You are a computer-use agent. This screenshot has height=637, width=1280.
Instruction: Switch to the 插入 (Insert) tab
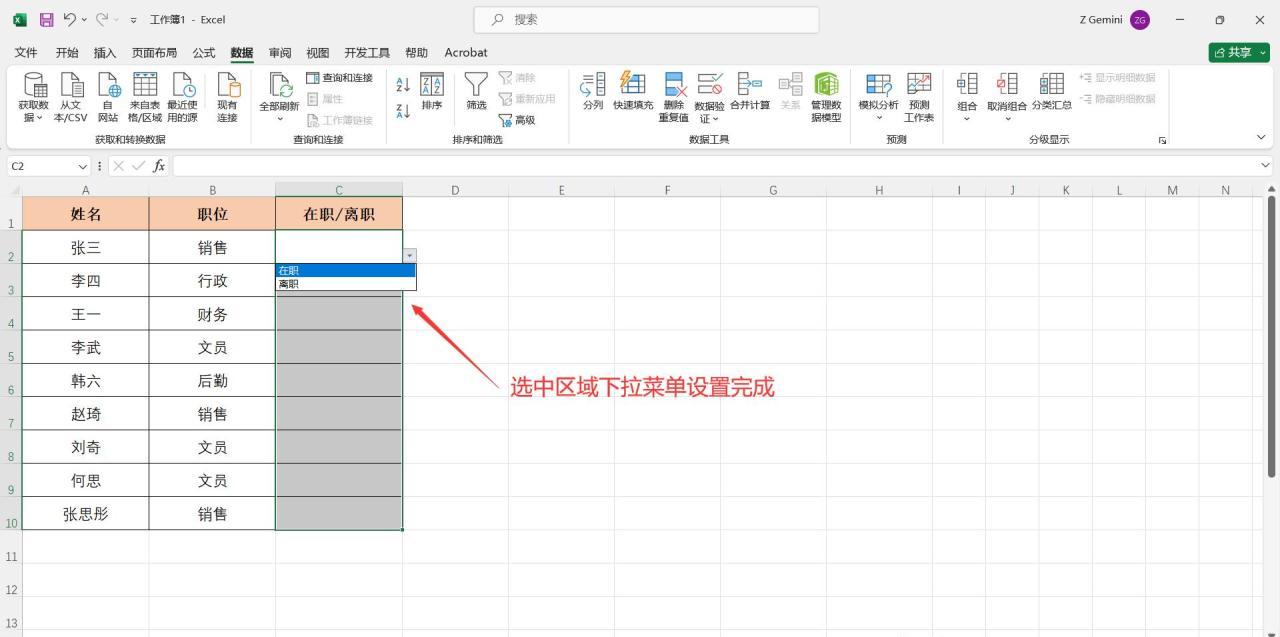pos(105,53)
